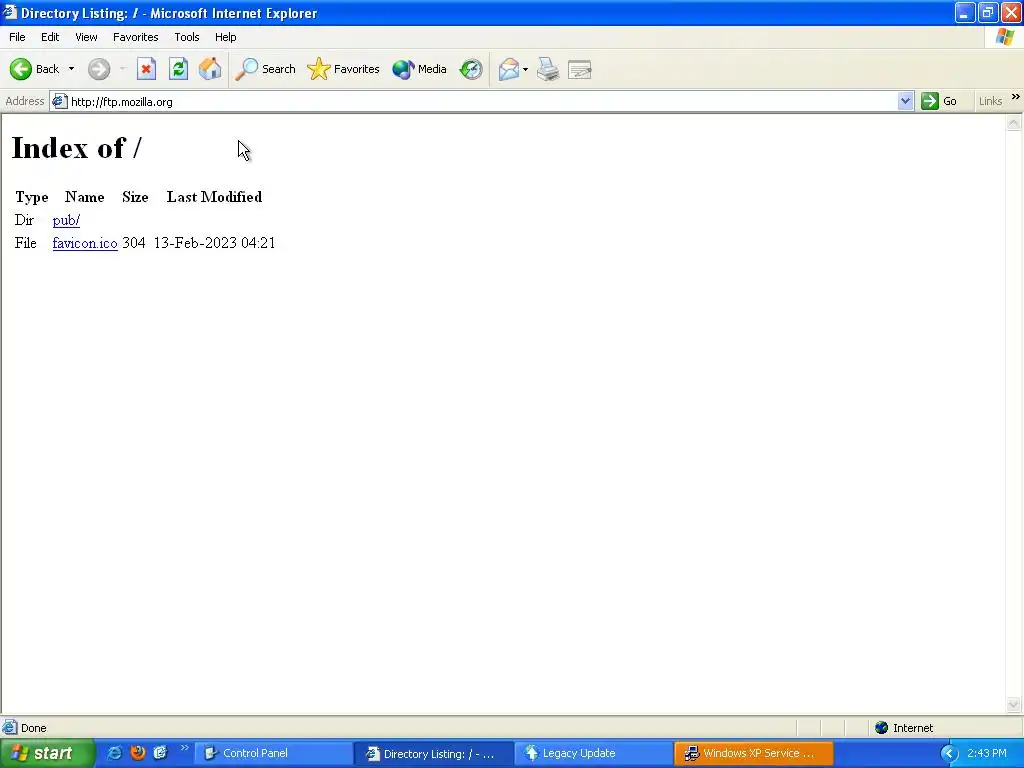Stop page loading with red X icon

[x=146, y=69]
